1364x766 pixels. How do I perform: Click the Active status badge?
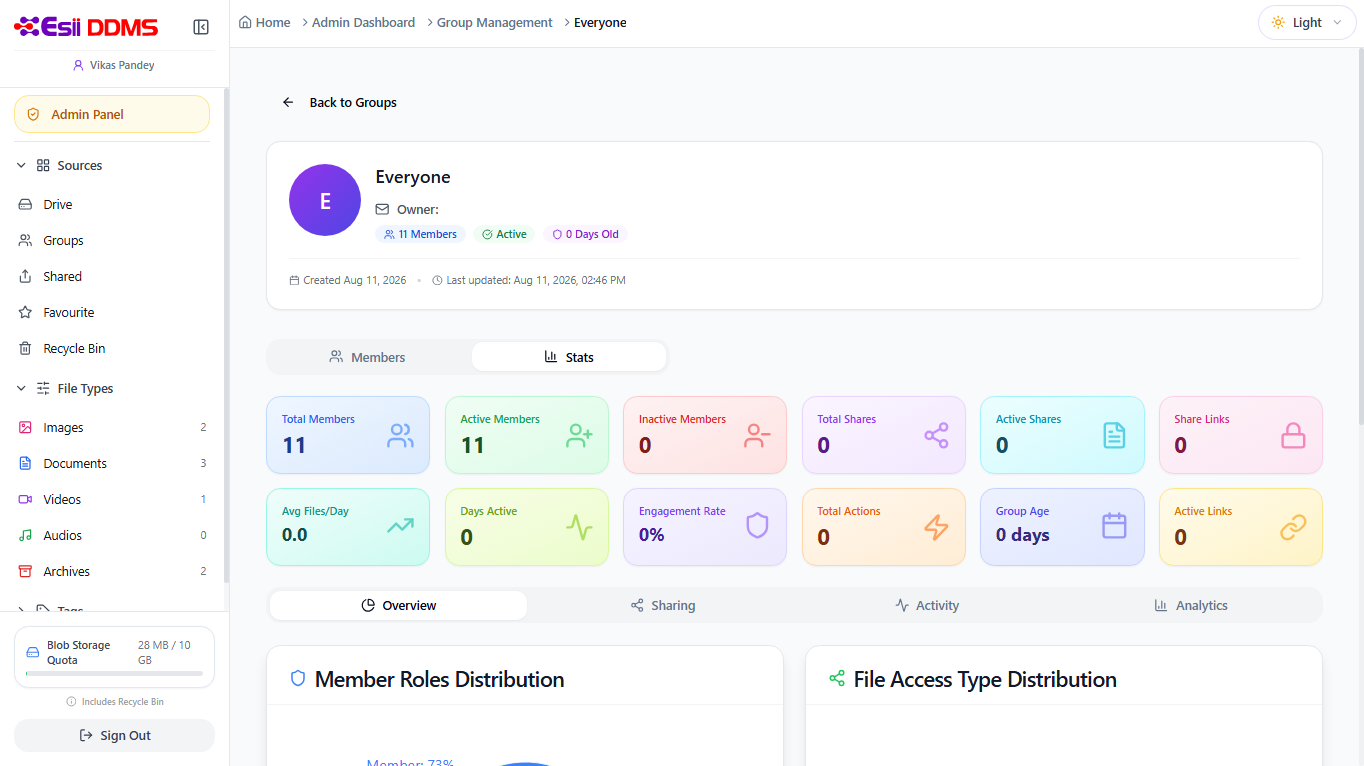(504, 234)
